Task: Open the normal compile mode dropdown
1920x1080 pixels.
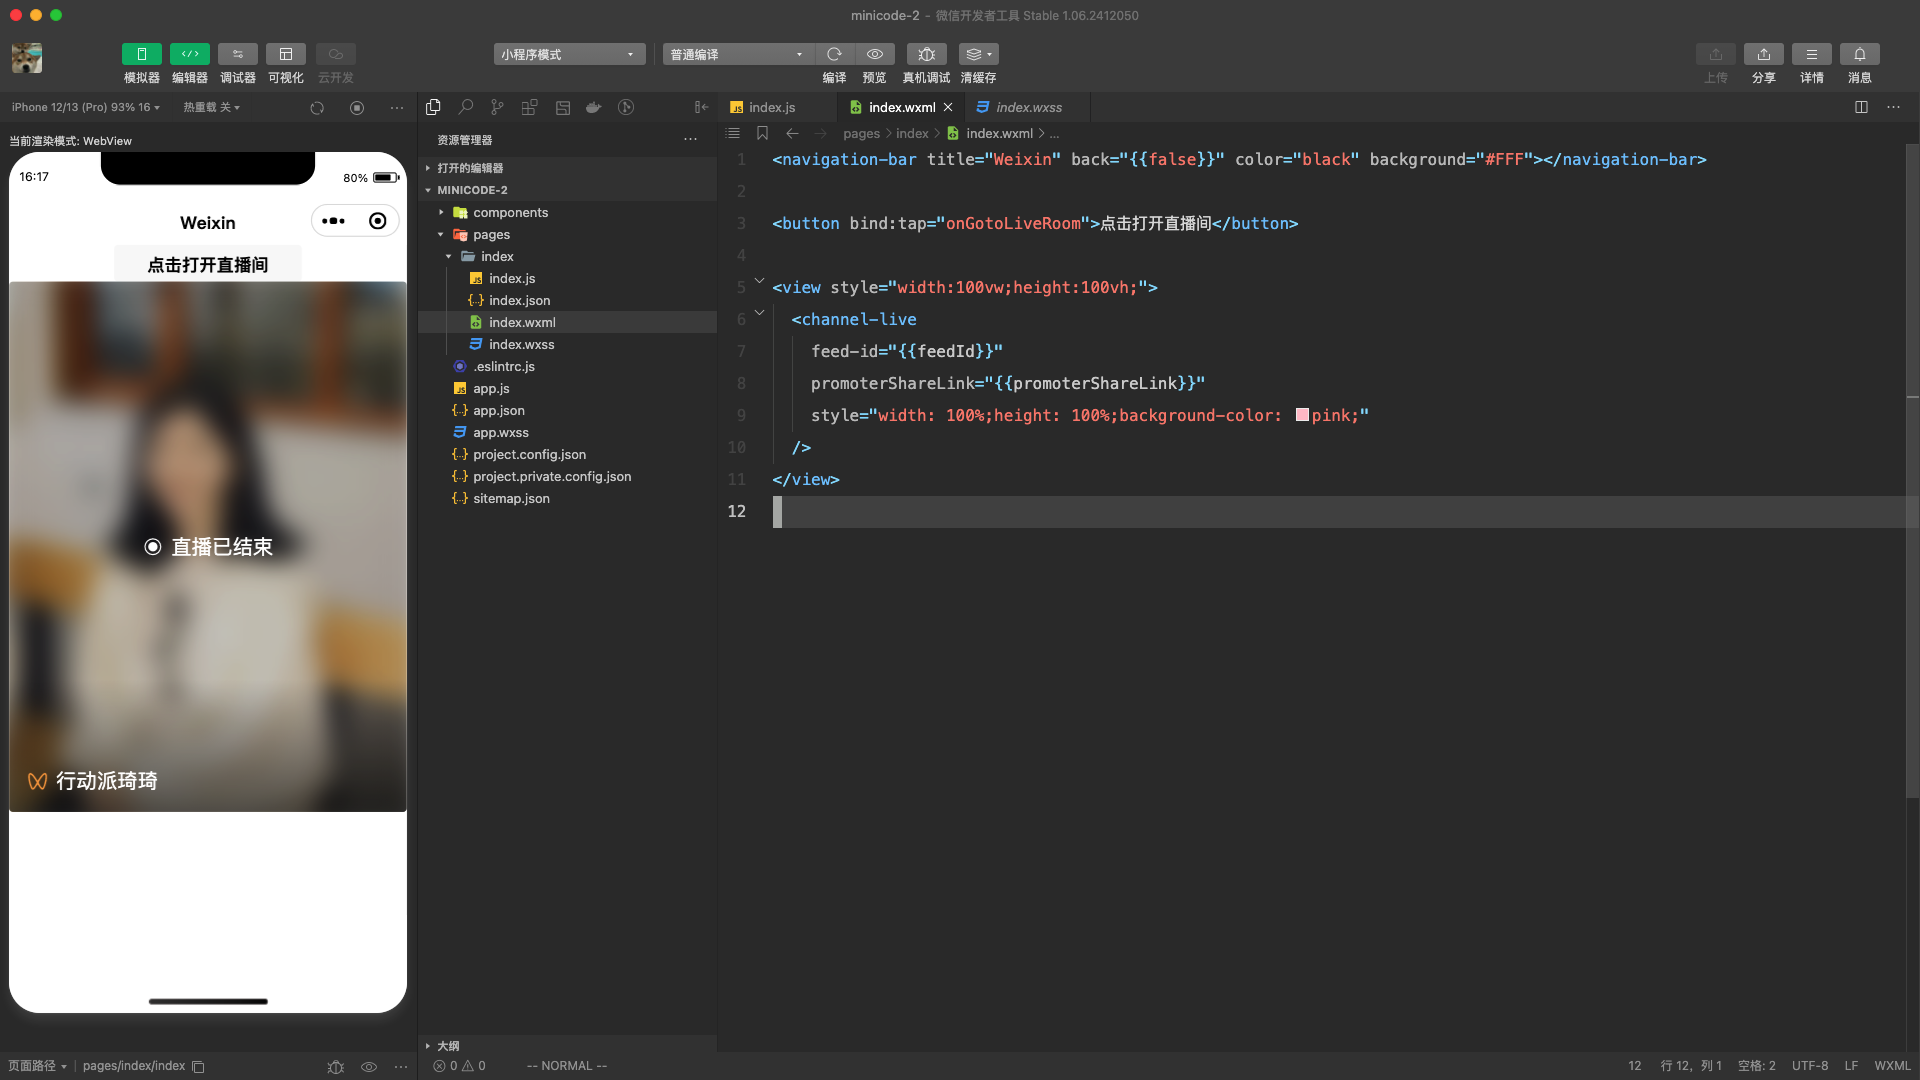Action: coord(737,54)
